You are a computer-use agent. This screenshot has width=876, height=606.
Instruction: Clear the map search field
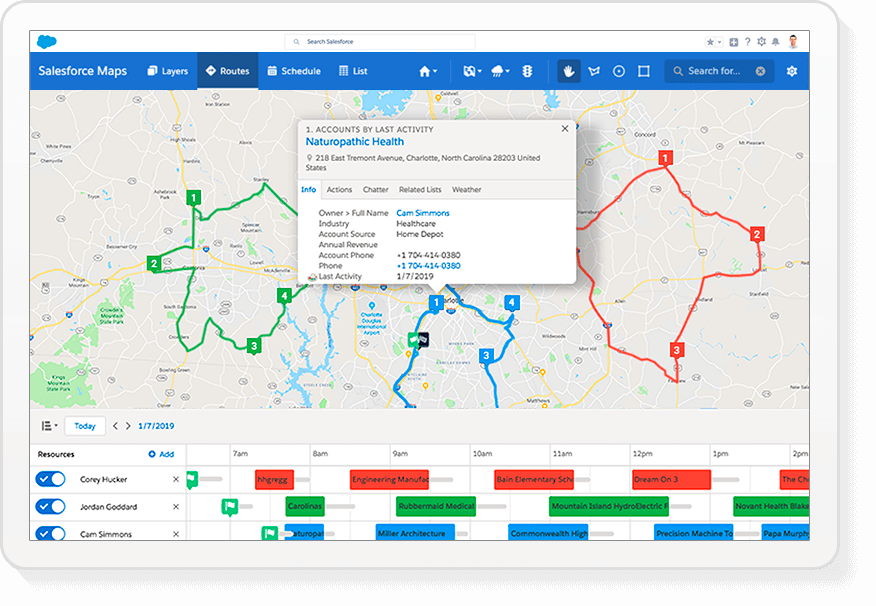tap(760, 71)
